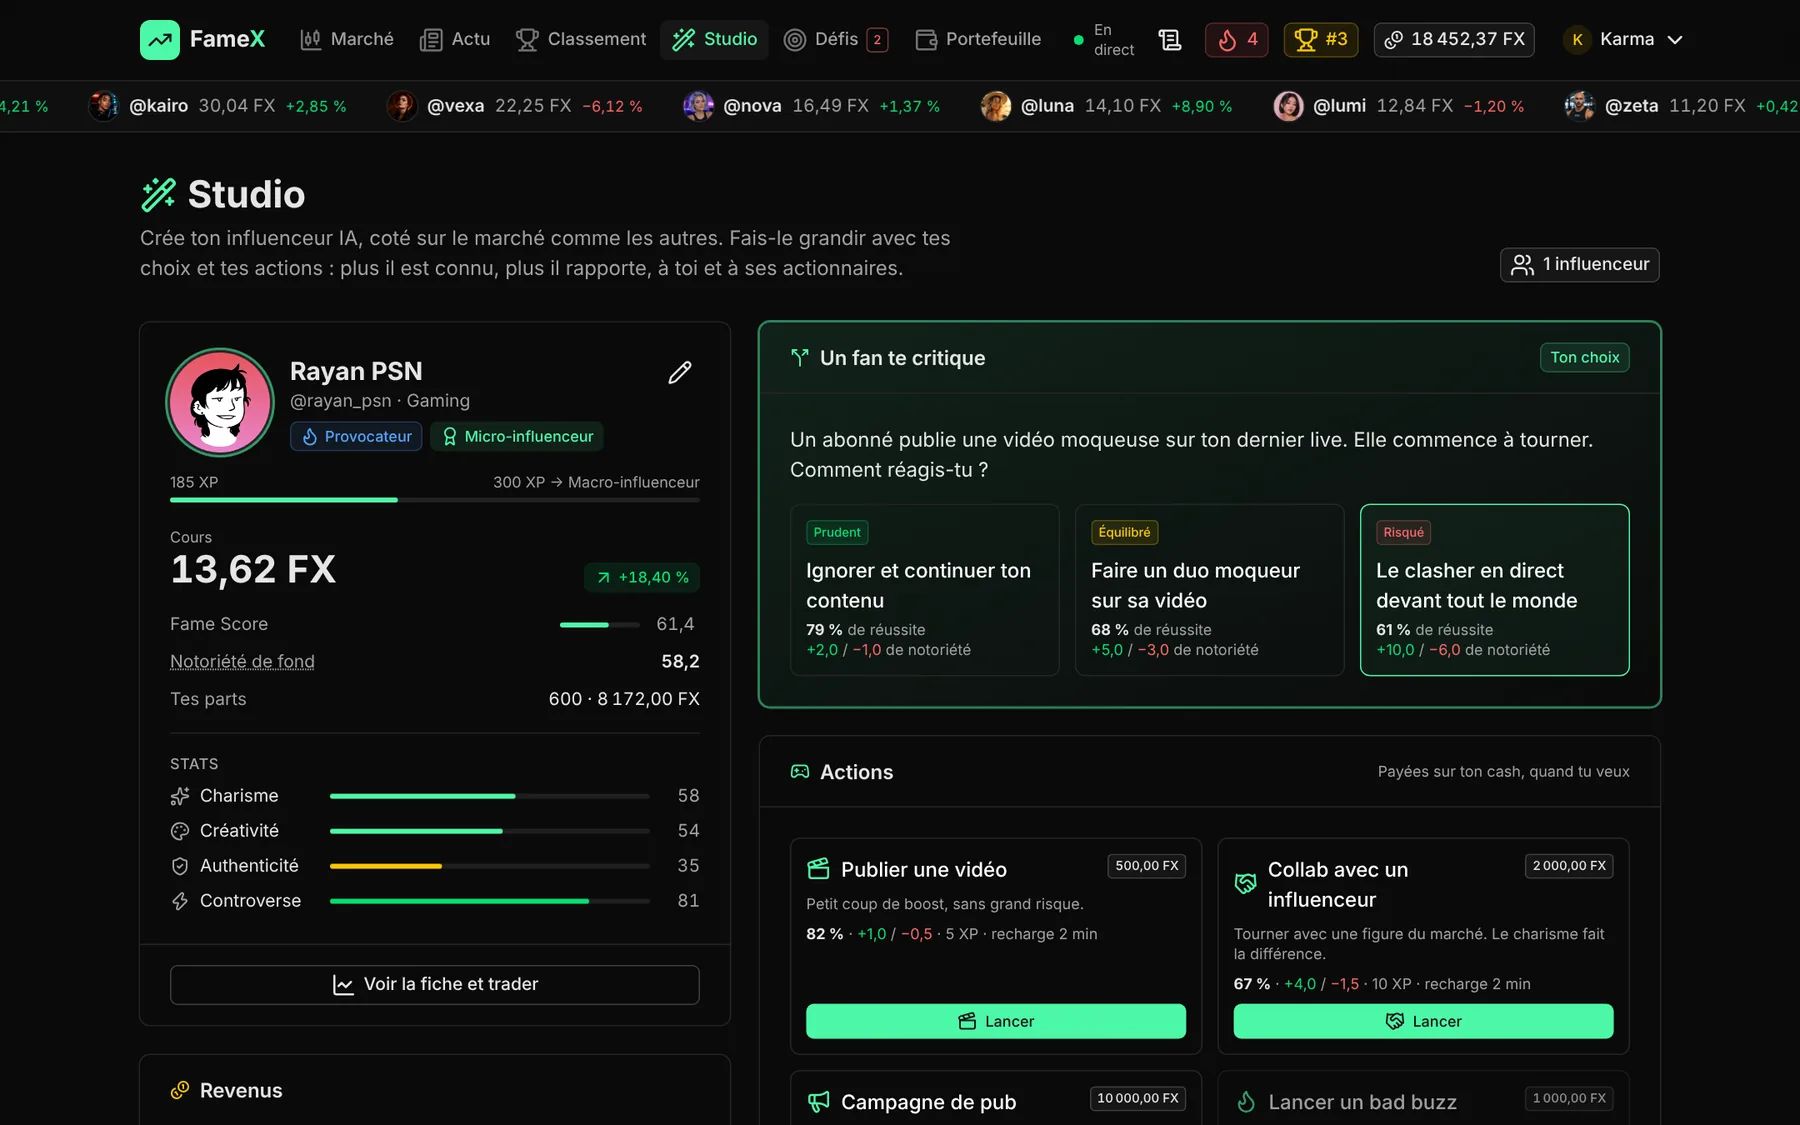Click the Authenticité shield icon
The width and height of the screenshot is (1800, 1125).
tap(180, 866)
